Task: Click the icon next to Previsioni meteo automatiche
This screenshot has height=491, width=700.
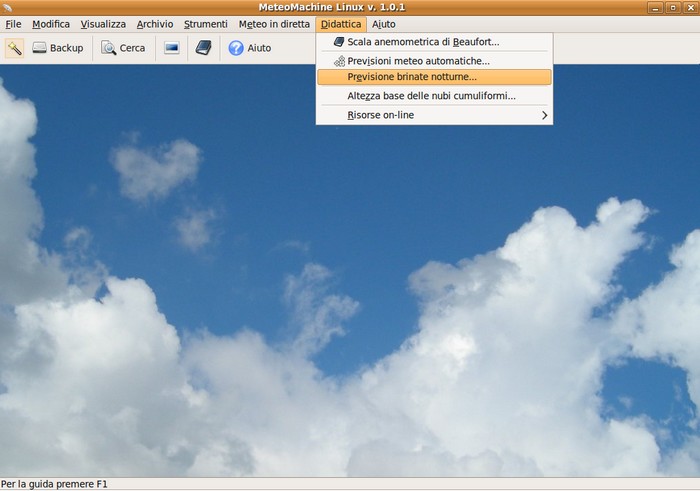Action: 339,61
